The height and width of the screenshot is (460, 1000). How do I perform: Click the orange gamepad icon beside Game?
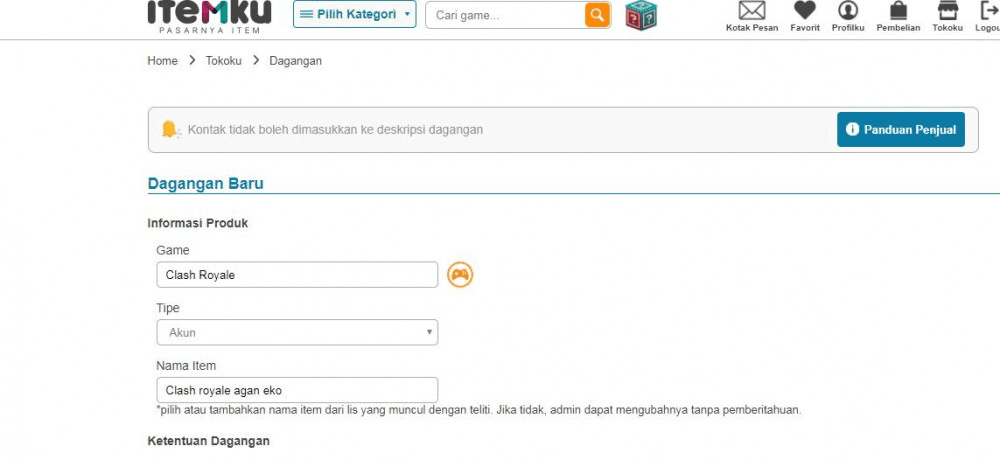460,275
